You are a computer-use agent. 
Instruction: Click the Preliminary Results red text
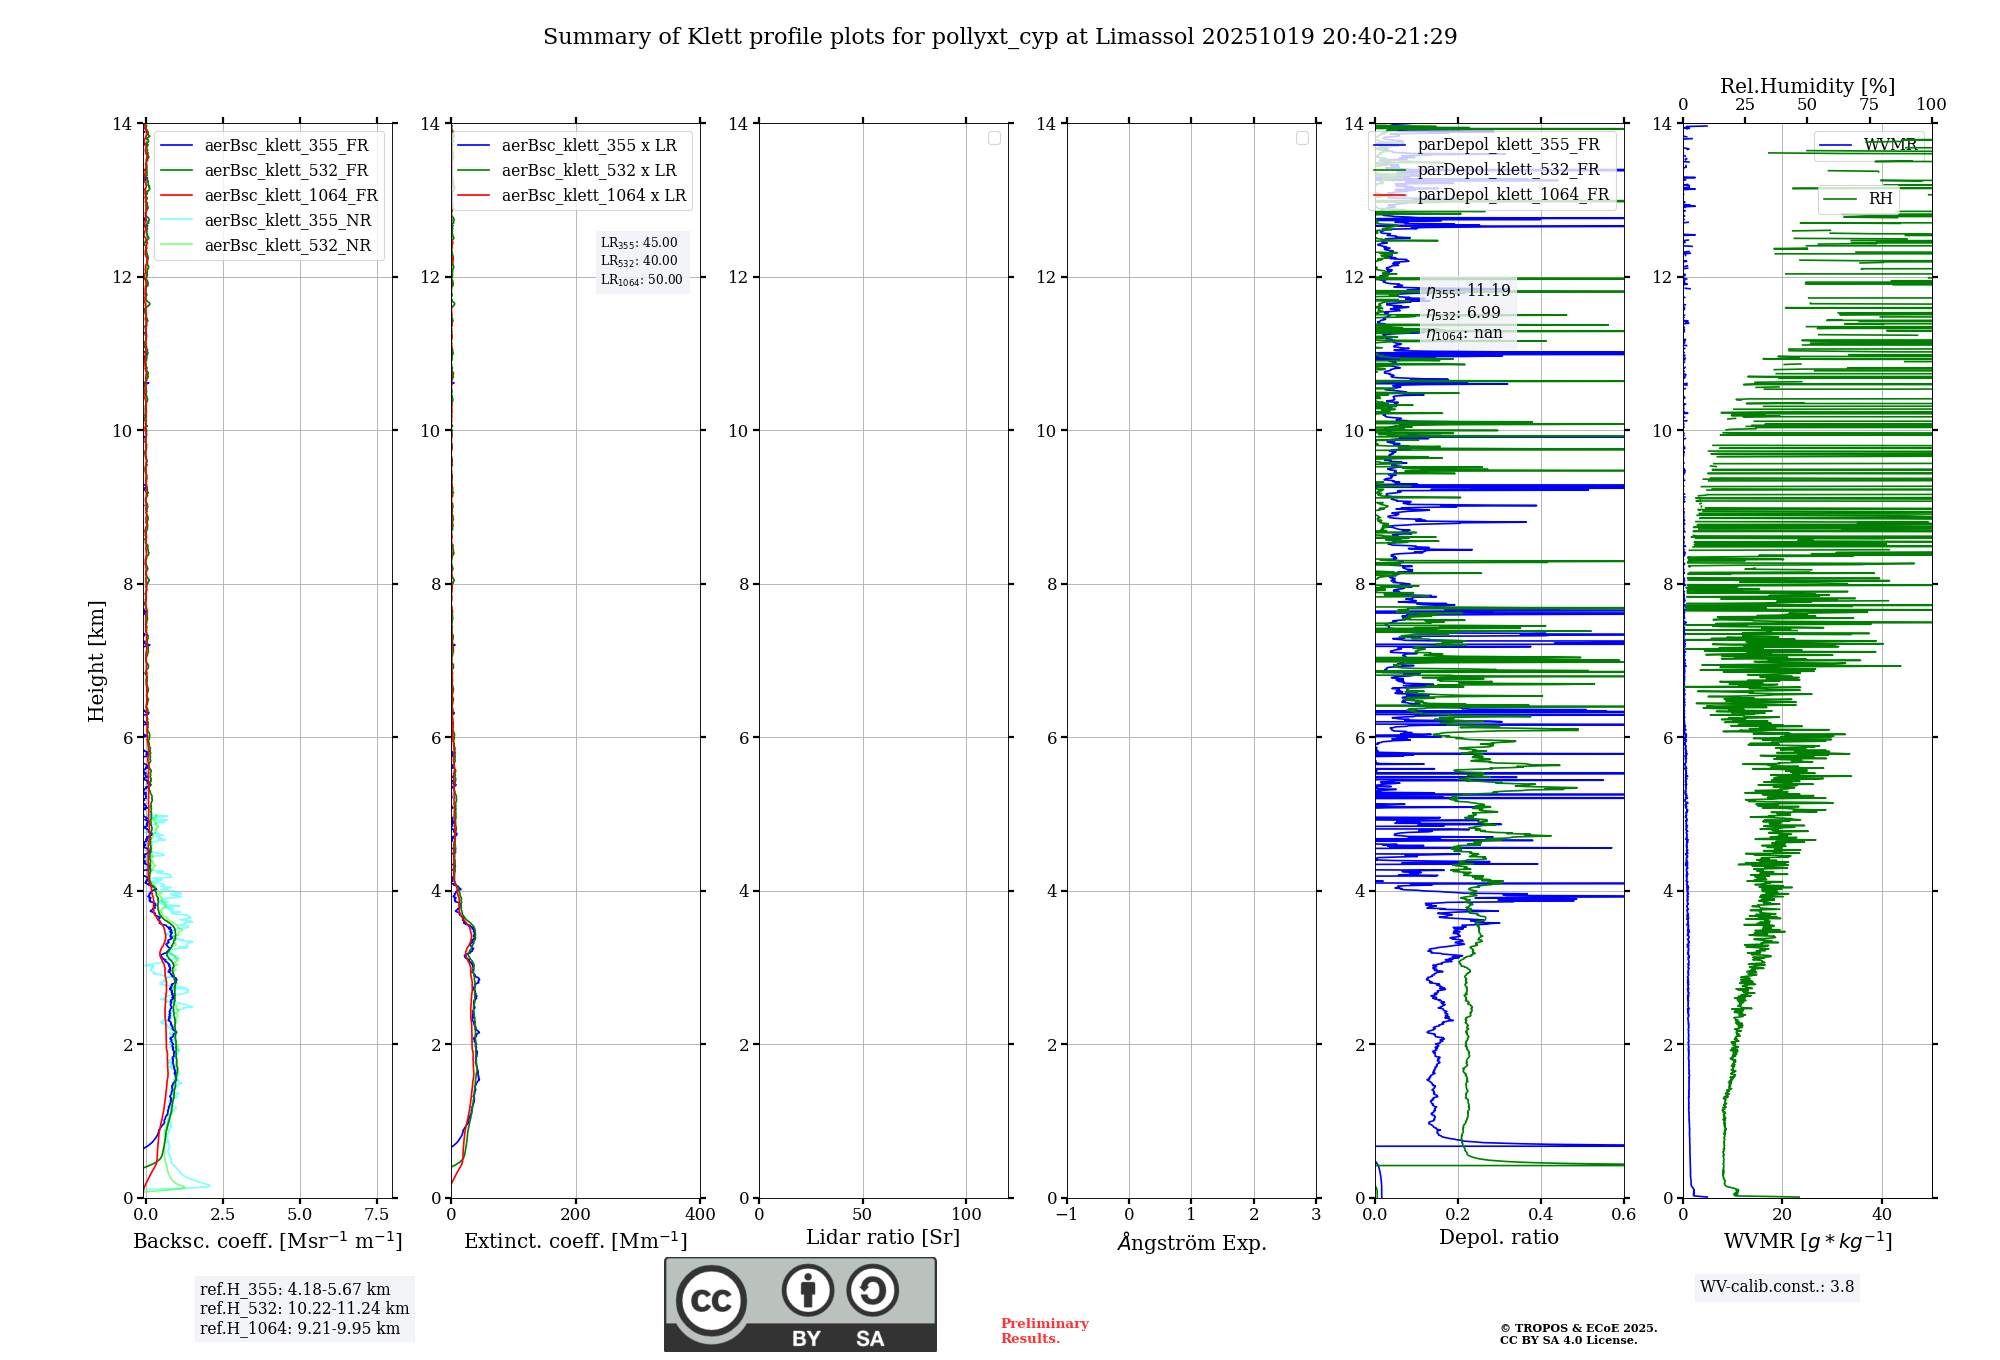1044,1330
